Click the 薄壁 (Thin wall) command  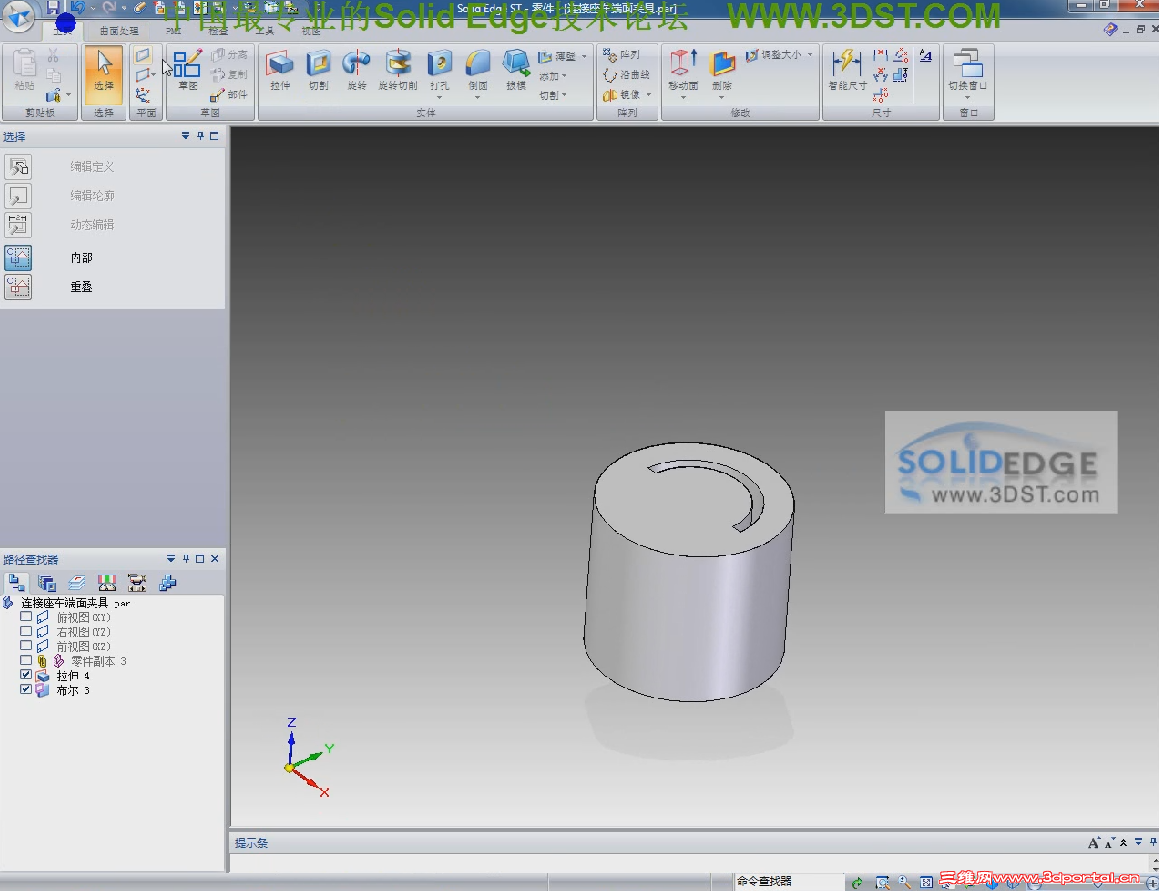(559, 56)
